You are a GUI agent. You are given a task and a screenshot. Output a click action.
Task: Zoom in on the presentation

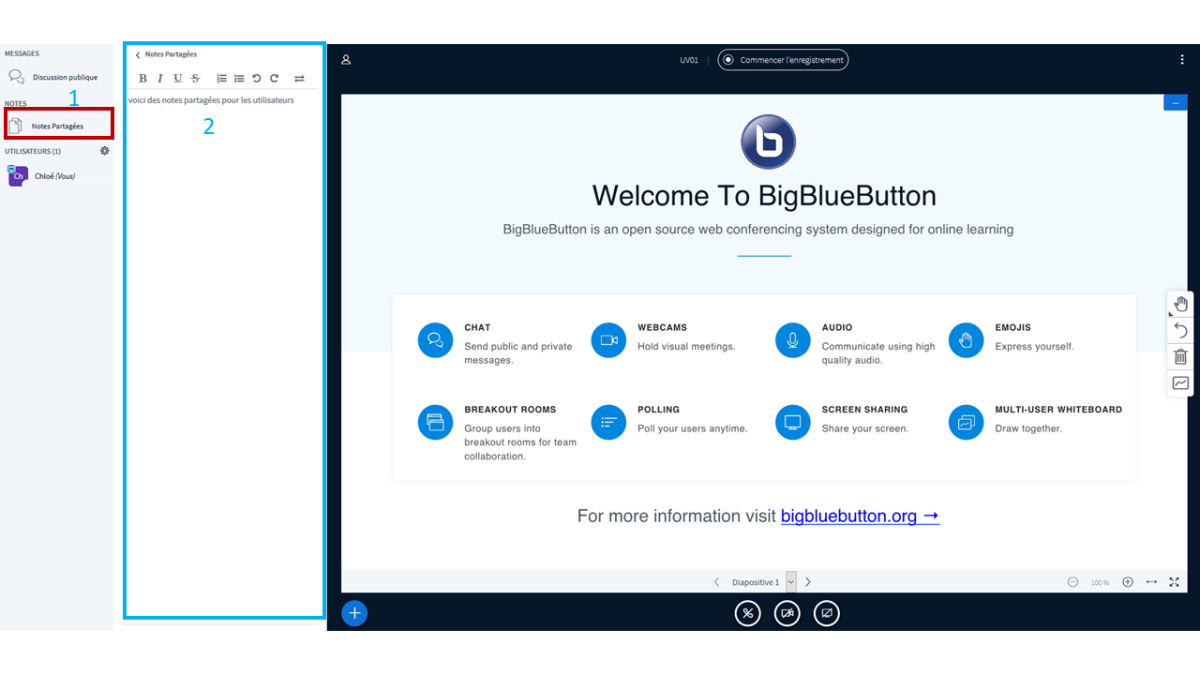[1128, 582]
